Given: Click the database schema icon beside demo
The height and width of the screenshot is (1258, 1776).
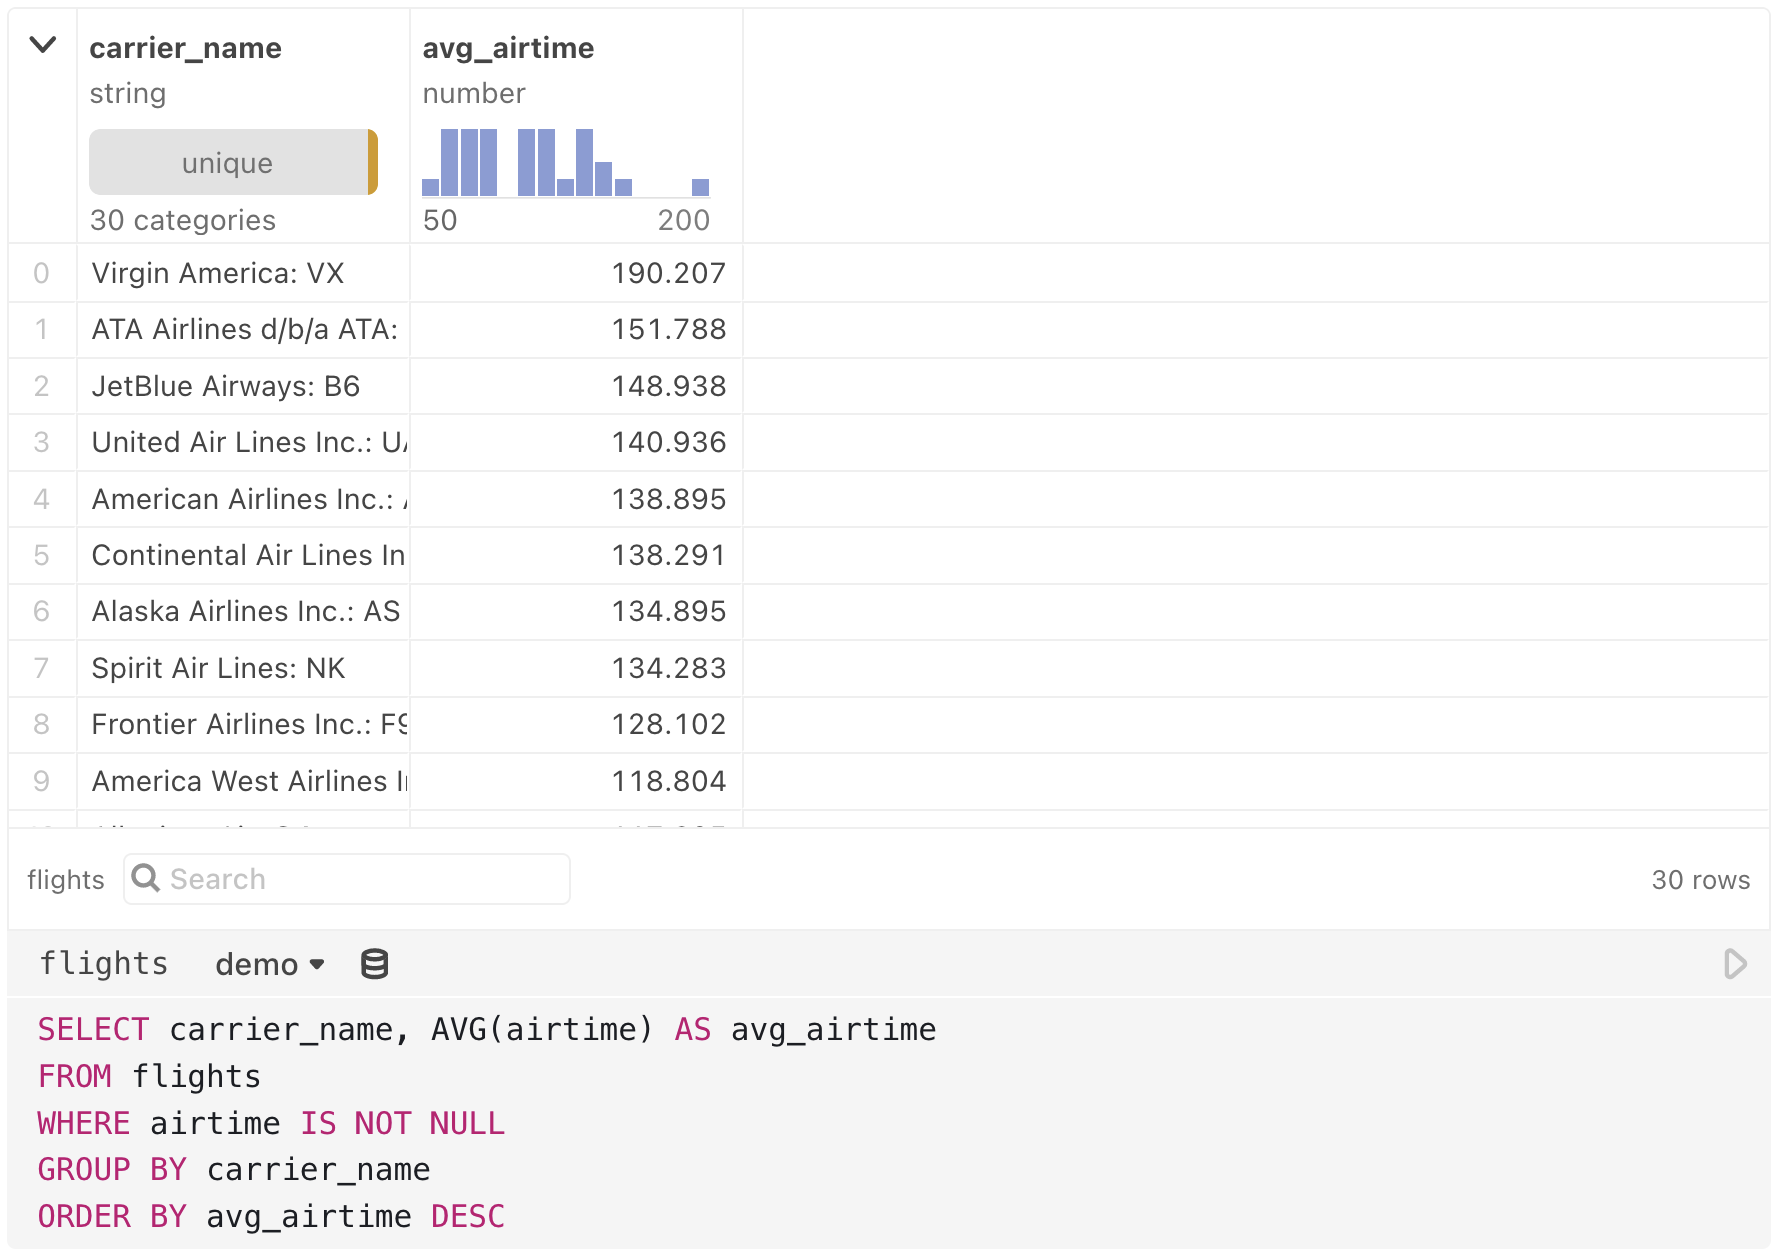Looking at the screenshot, I should point(373,964).
